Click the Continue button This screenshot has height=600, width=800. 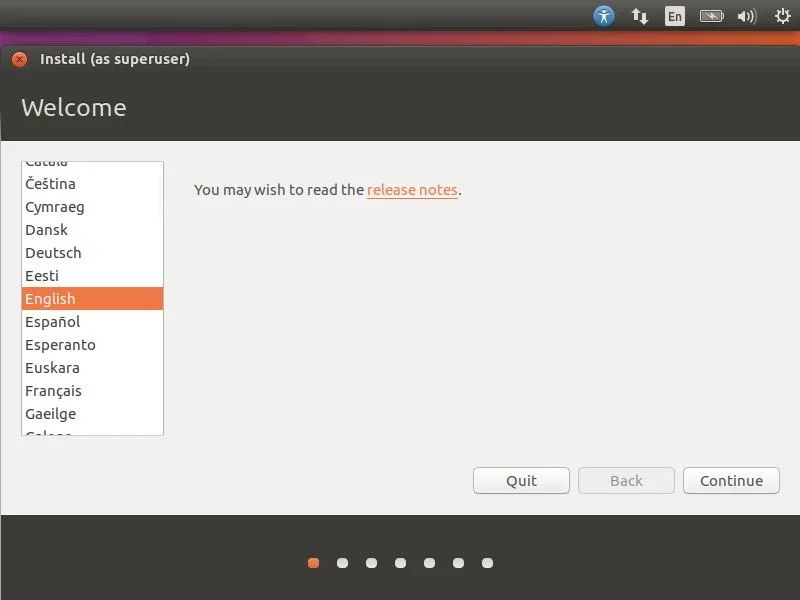[731, 481]
